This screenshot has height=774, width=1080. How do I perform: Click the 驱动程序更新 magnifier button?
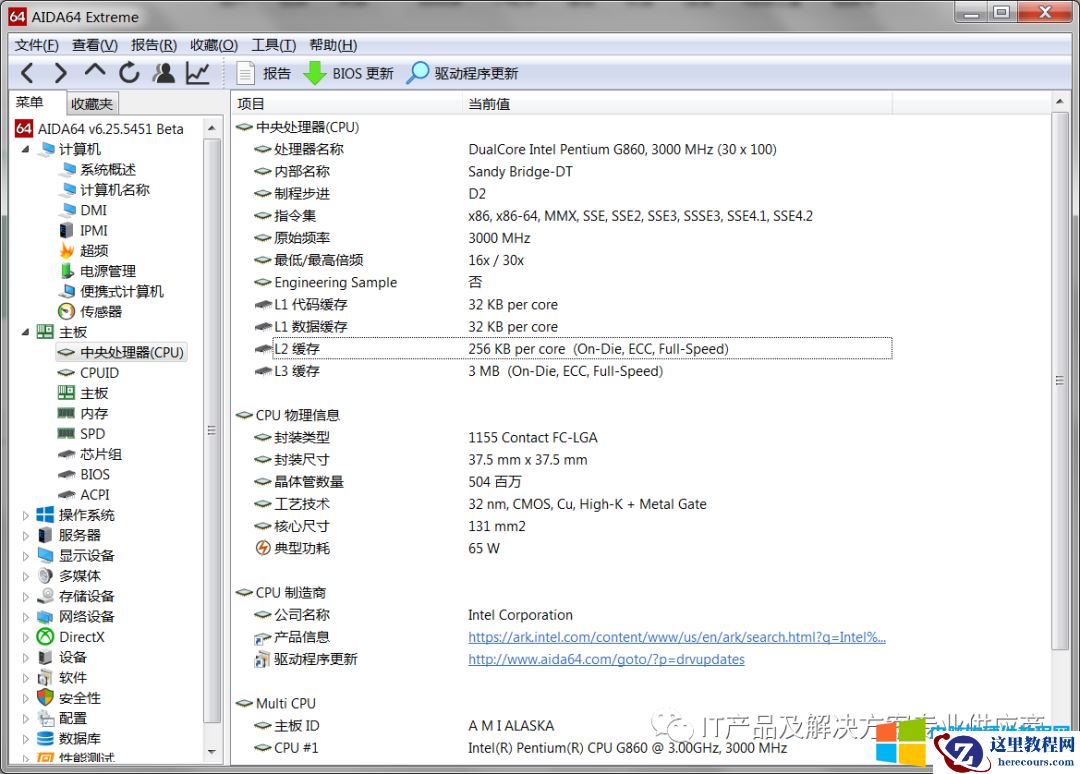(x=462, y=73)
